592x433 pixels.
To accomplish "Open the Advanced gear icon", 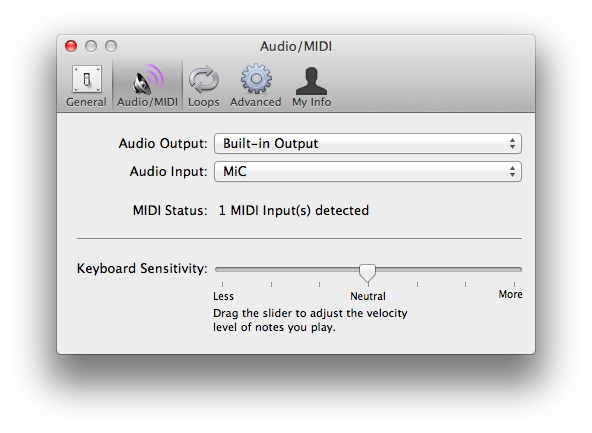I will [256, 79].
